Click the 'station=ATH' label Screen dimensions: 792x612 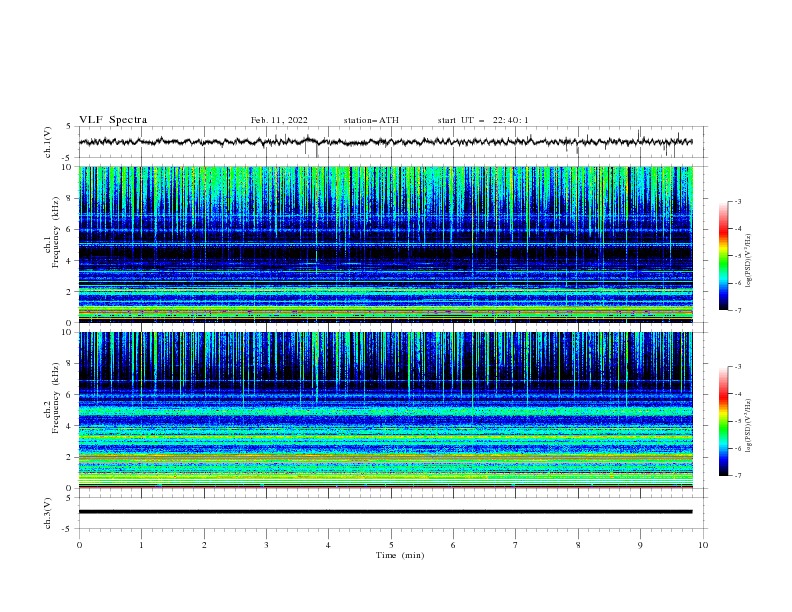371,120
